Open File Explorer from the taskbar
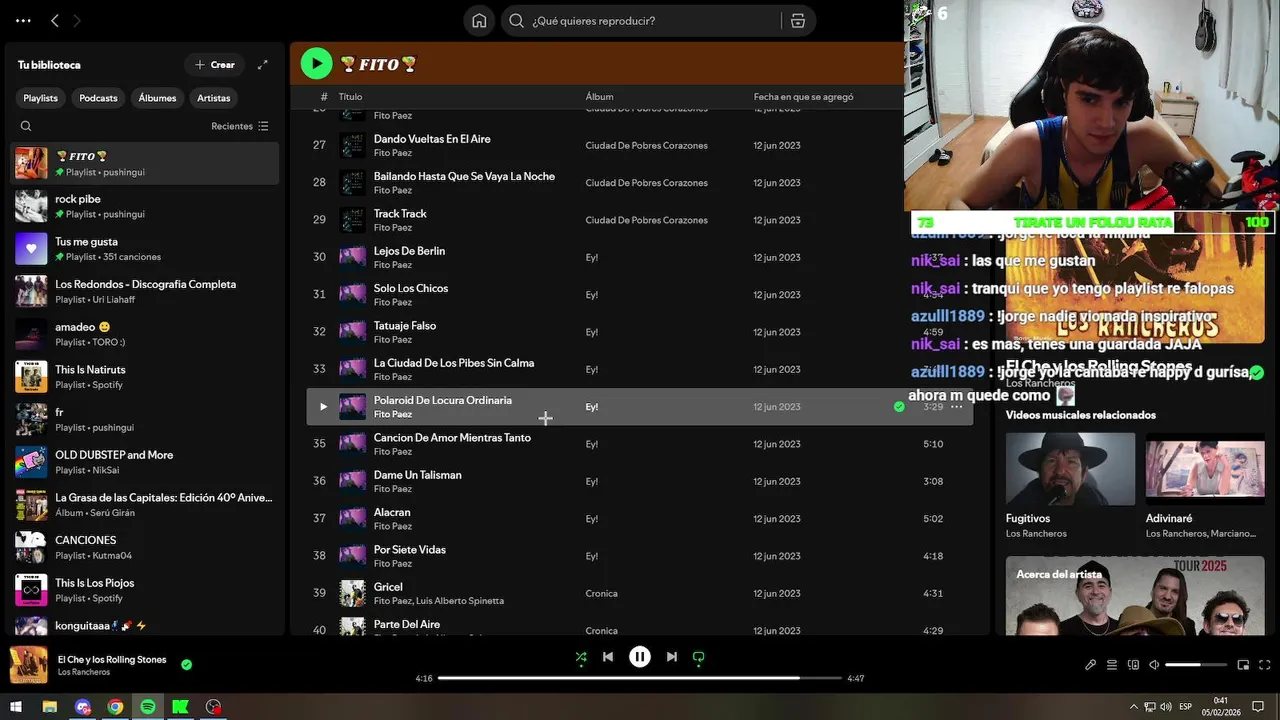 tap(49, 707)
